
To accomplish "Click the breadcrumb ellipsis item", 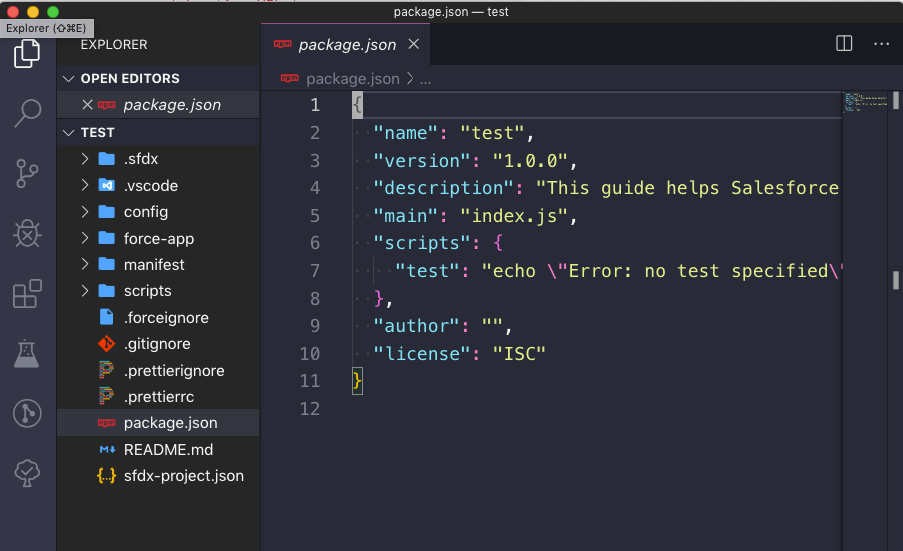I will (425, 79).
